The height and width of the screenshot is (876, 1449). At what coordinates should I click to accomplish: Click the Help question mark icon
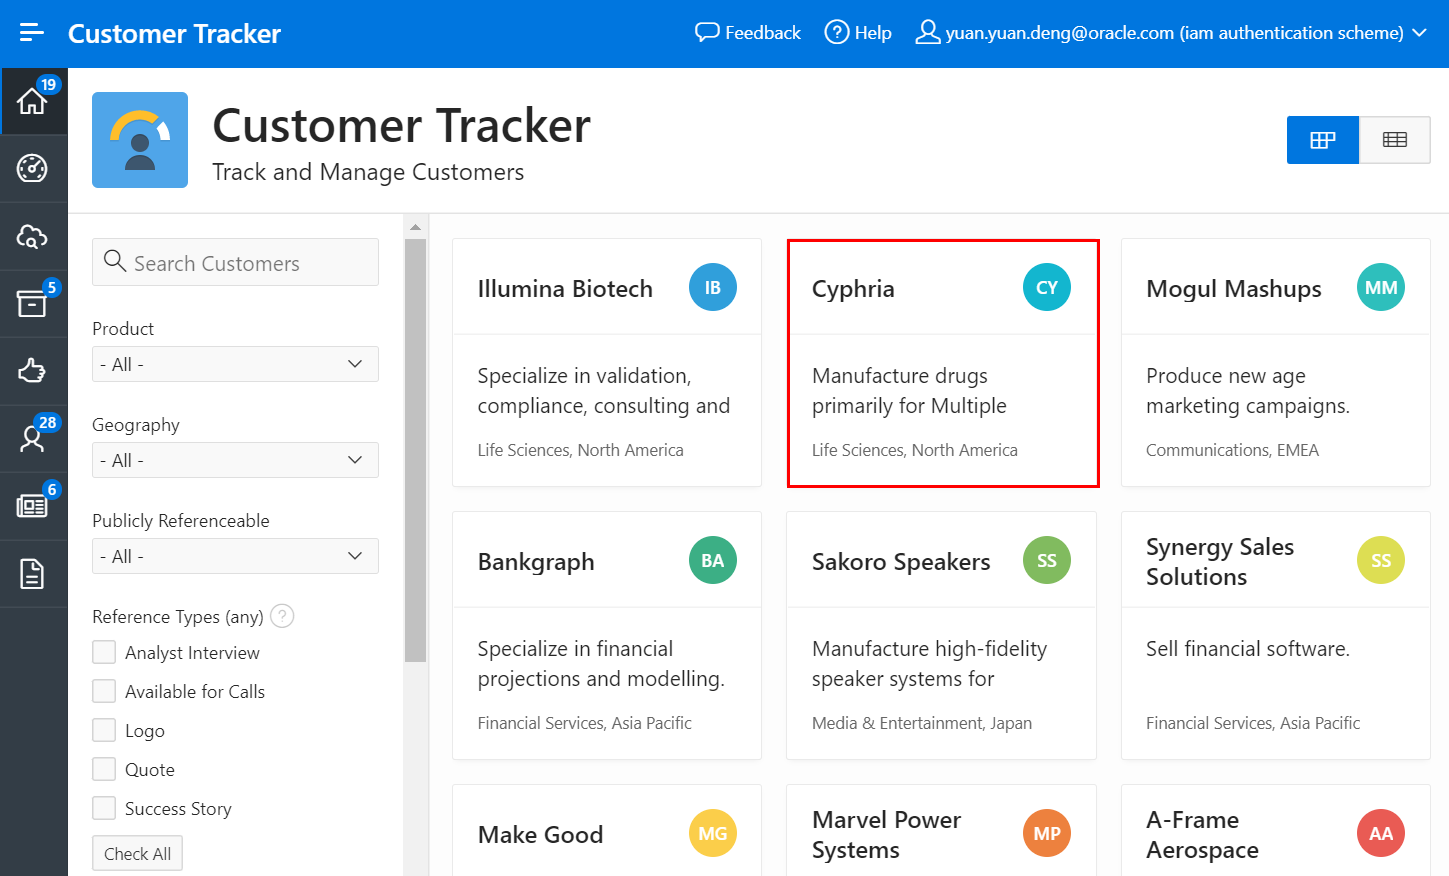[836, 33]
